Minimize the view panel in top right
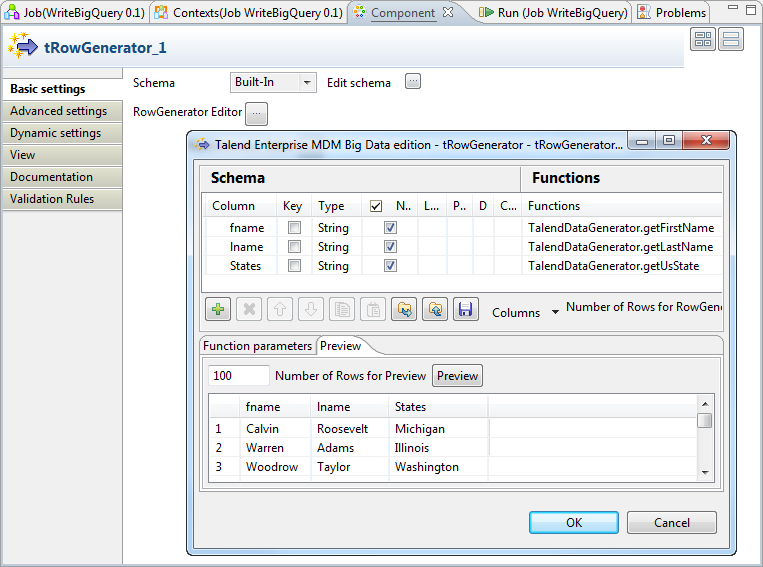 (x=733, y=8)
